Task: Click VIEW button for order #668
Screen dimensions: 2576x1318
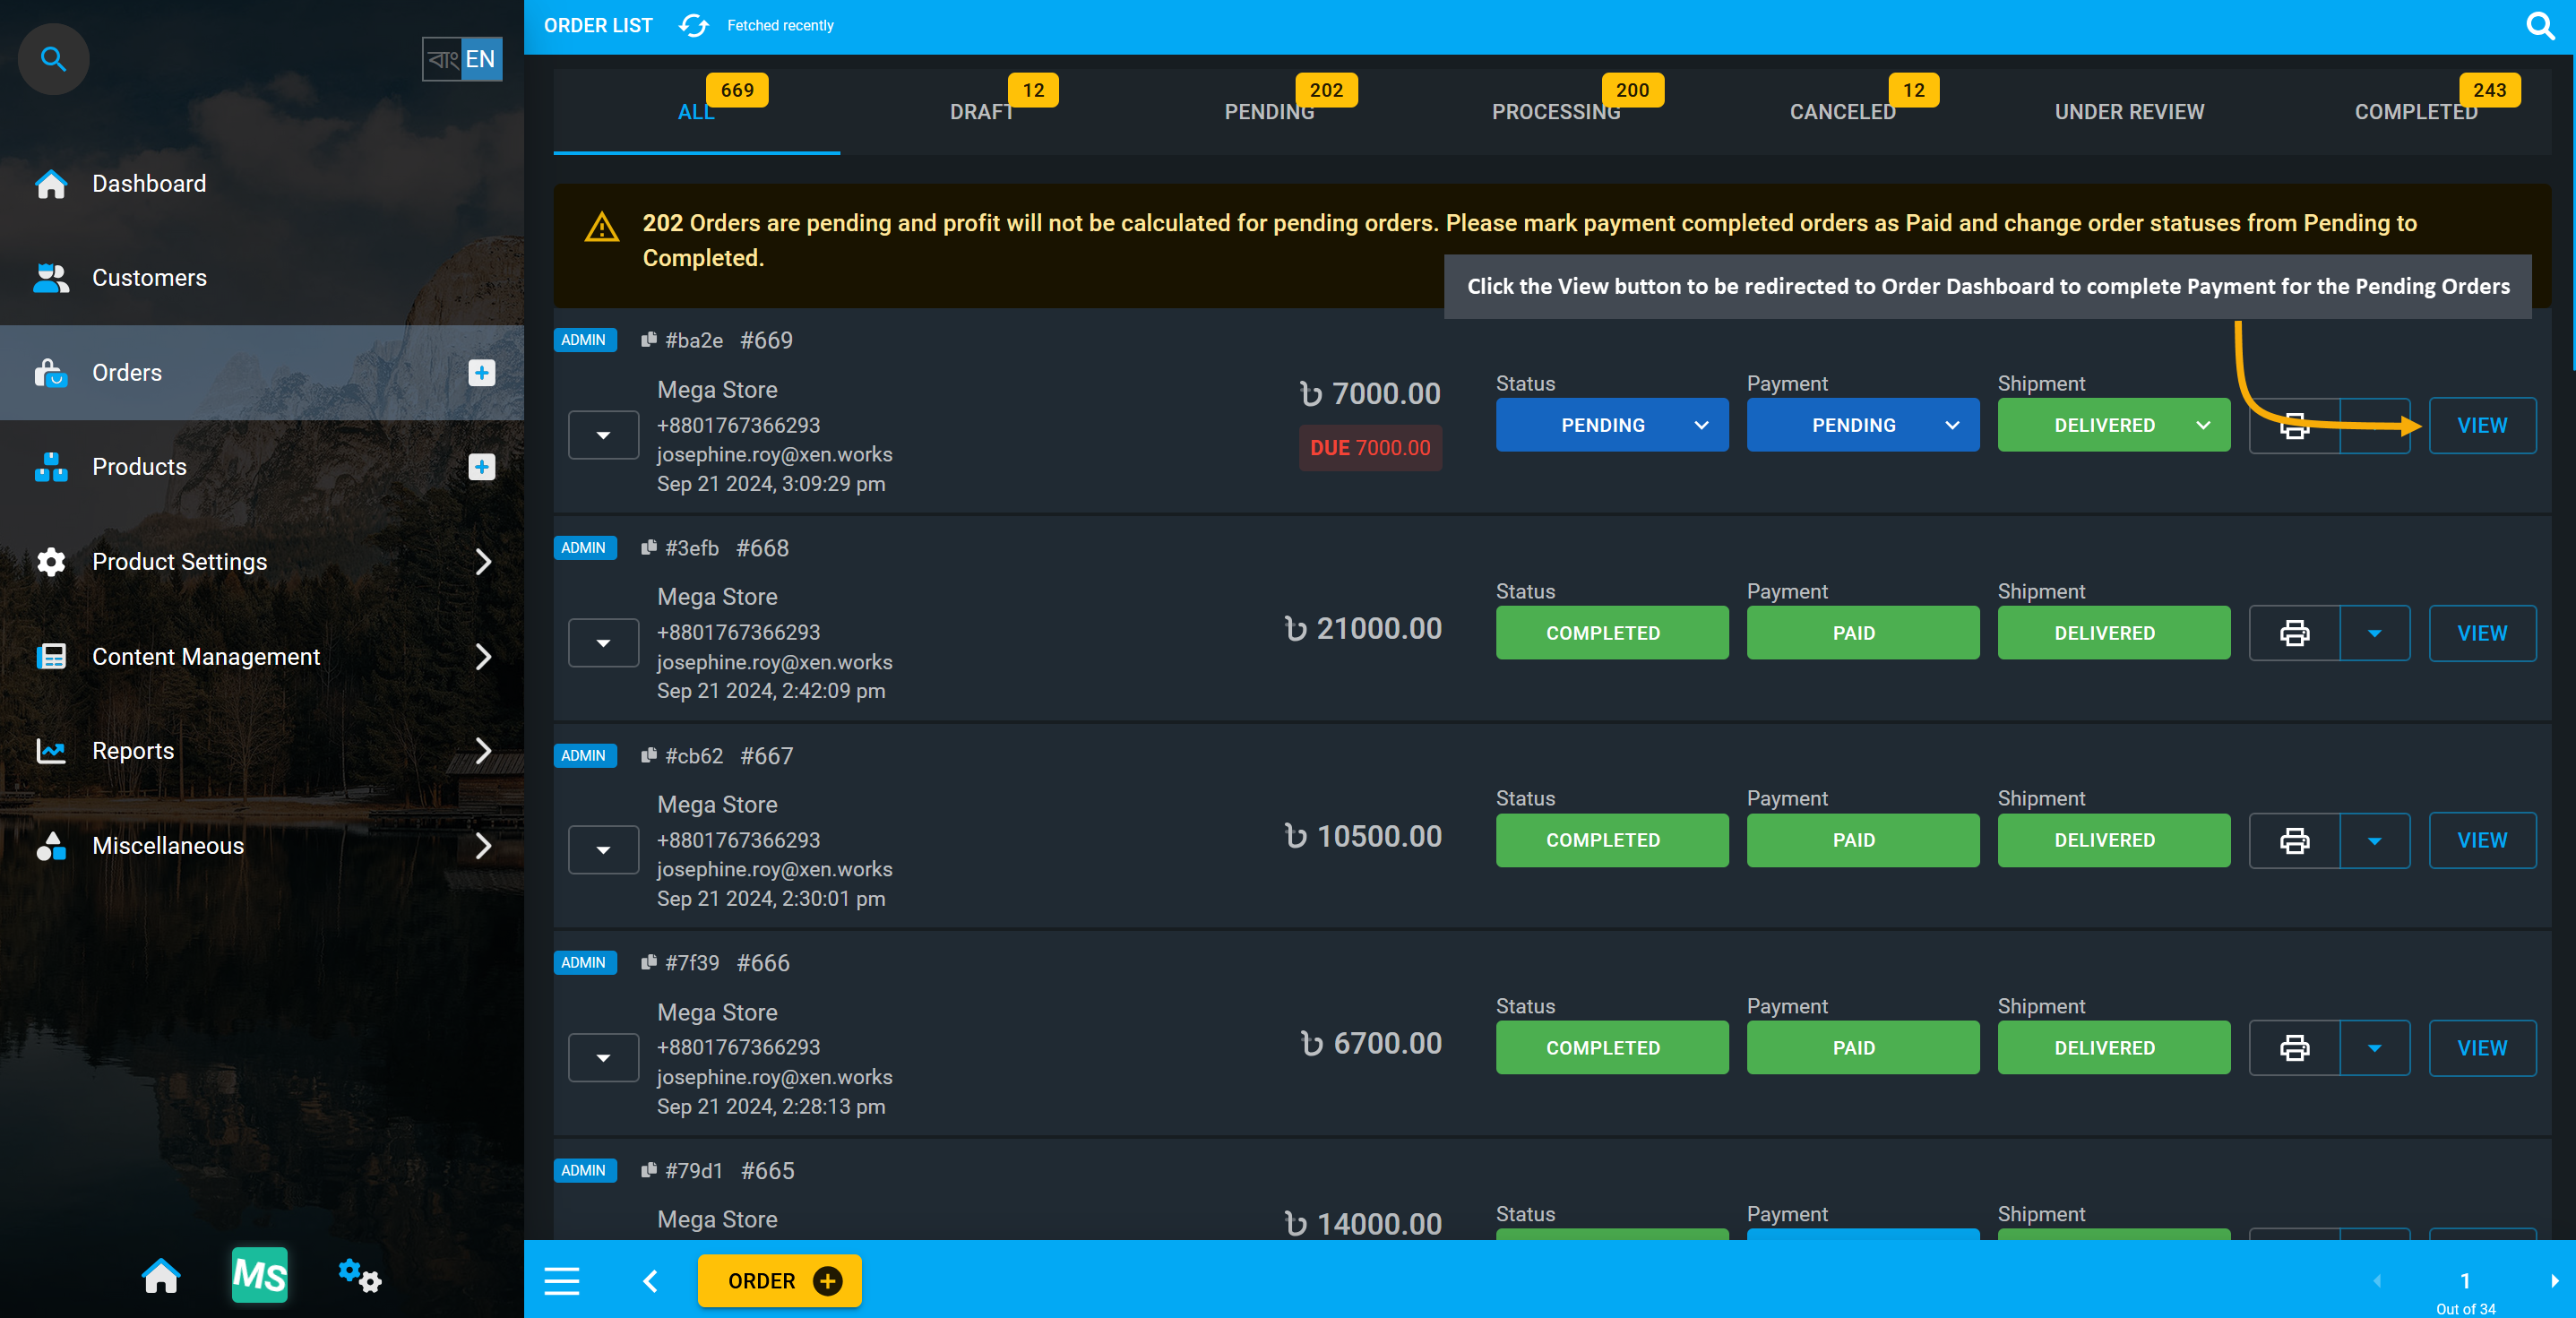Action: (x=2482, y=633)
